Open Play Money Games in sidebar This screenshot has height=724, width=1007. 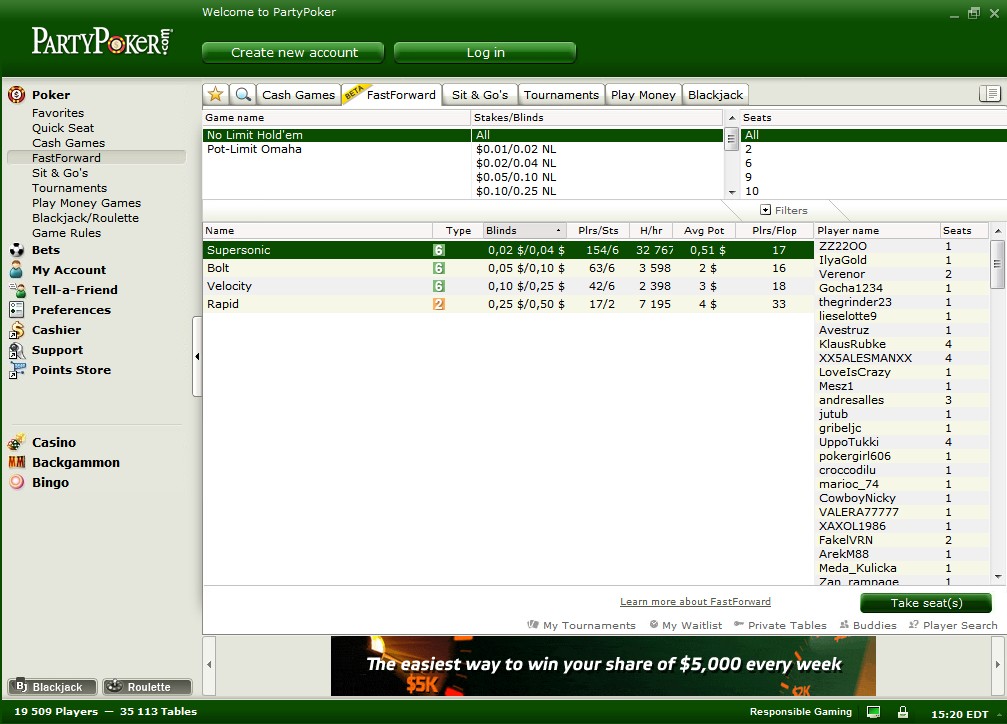(86, 203)
